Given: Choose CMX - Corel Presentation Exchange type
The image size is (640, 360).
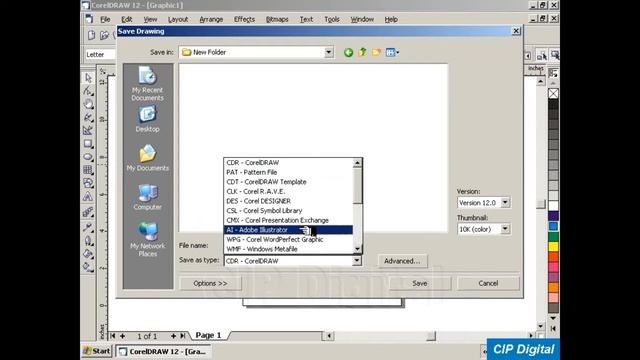Looking at the screenshot, I should coord(288,220).
